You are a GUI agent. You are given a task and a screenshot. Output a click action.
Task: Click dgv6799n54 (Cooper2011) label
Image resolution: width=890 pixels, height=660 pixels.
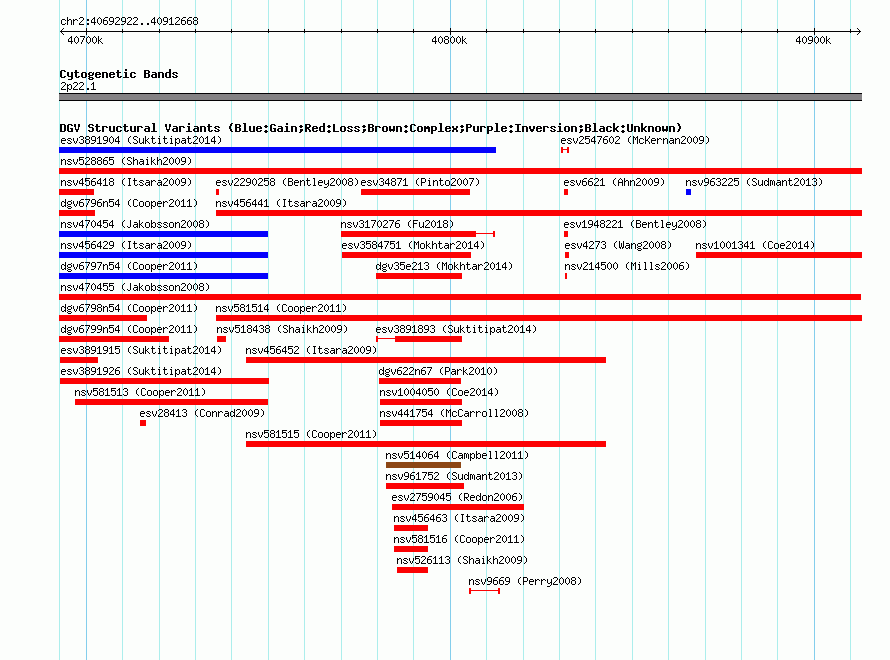[129, 329]
